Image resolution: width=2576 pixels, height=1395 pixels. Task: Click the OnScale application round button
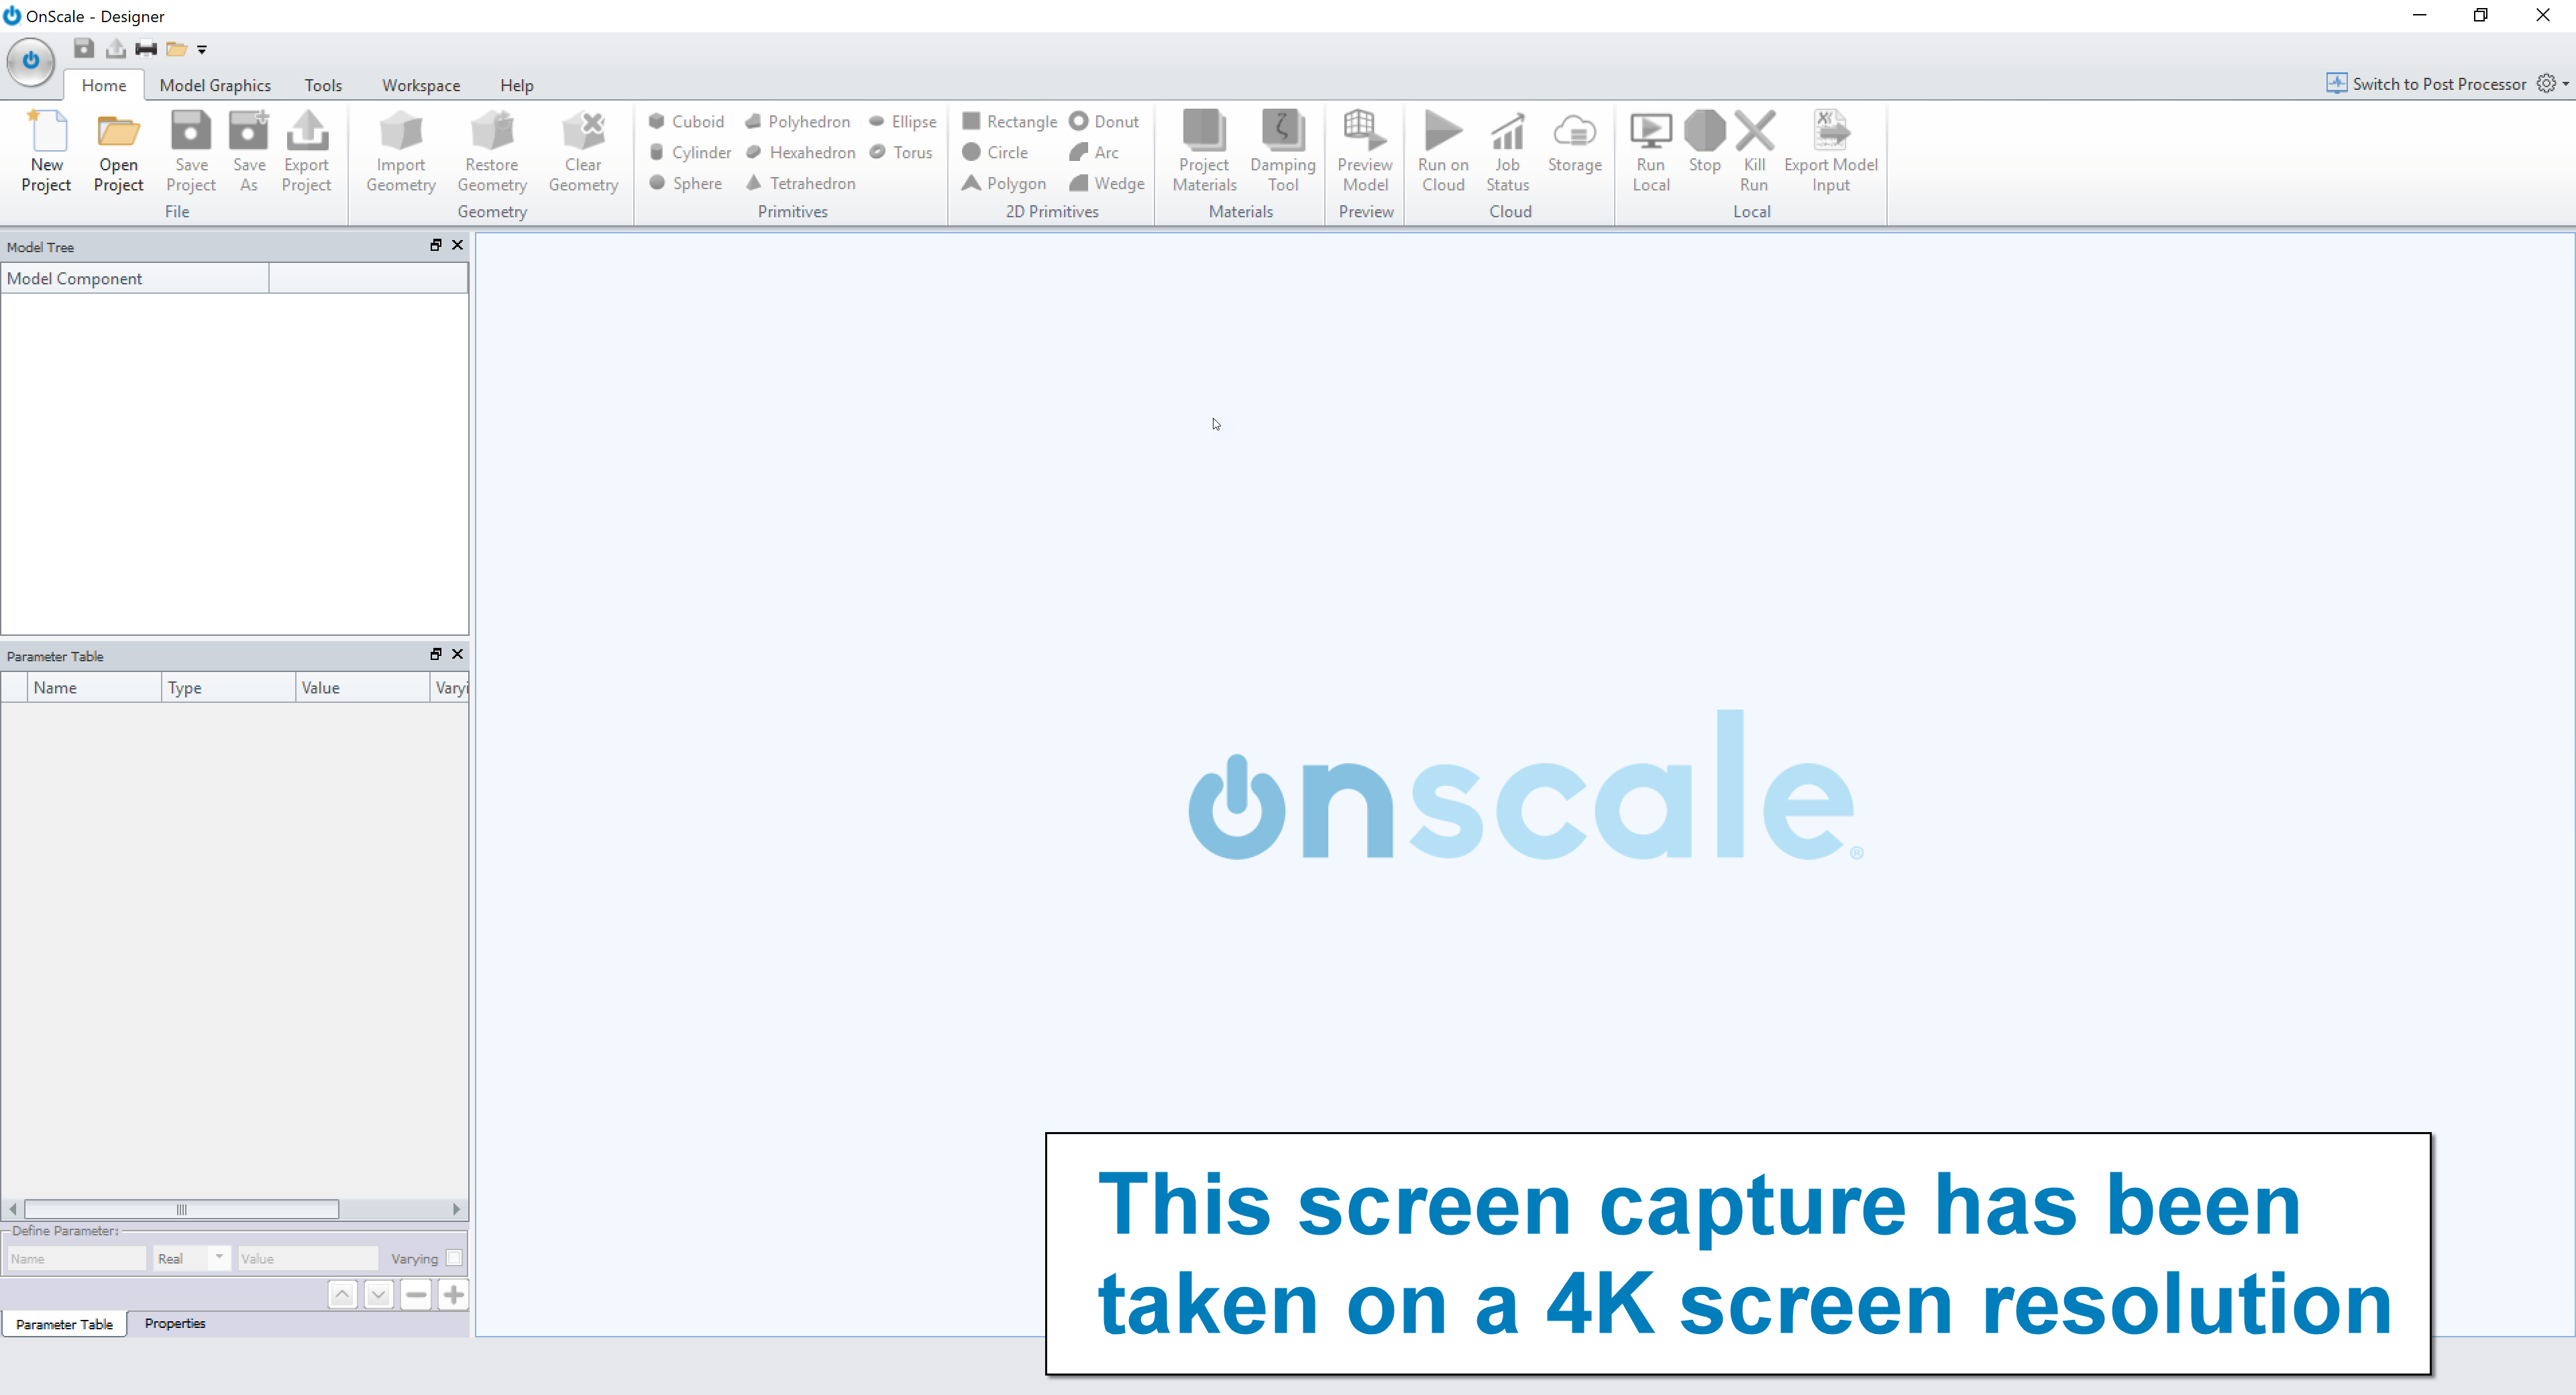pyautogui.click(x=31, y=61)
